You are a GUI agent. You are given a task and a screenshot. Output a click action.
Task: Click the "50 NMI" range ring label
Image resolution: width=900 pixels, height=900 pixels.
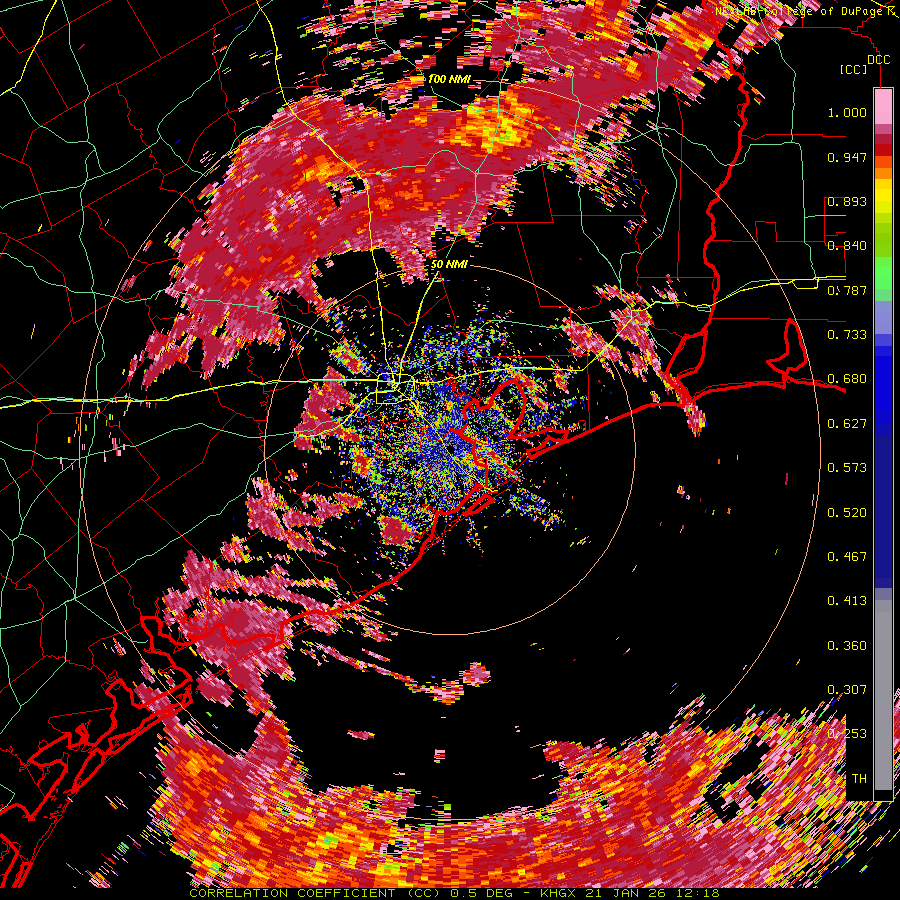pyautogui.click(x=449, y=264)
